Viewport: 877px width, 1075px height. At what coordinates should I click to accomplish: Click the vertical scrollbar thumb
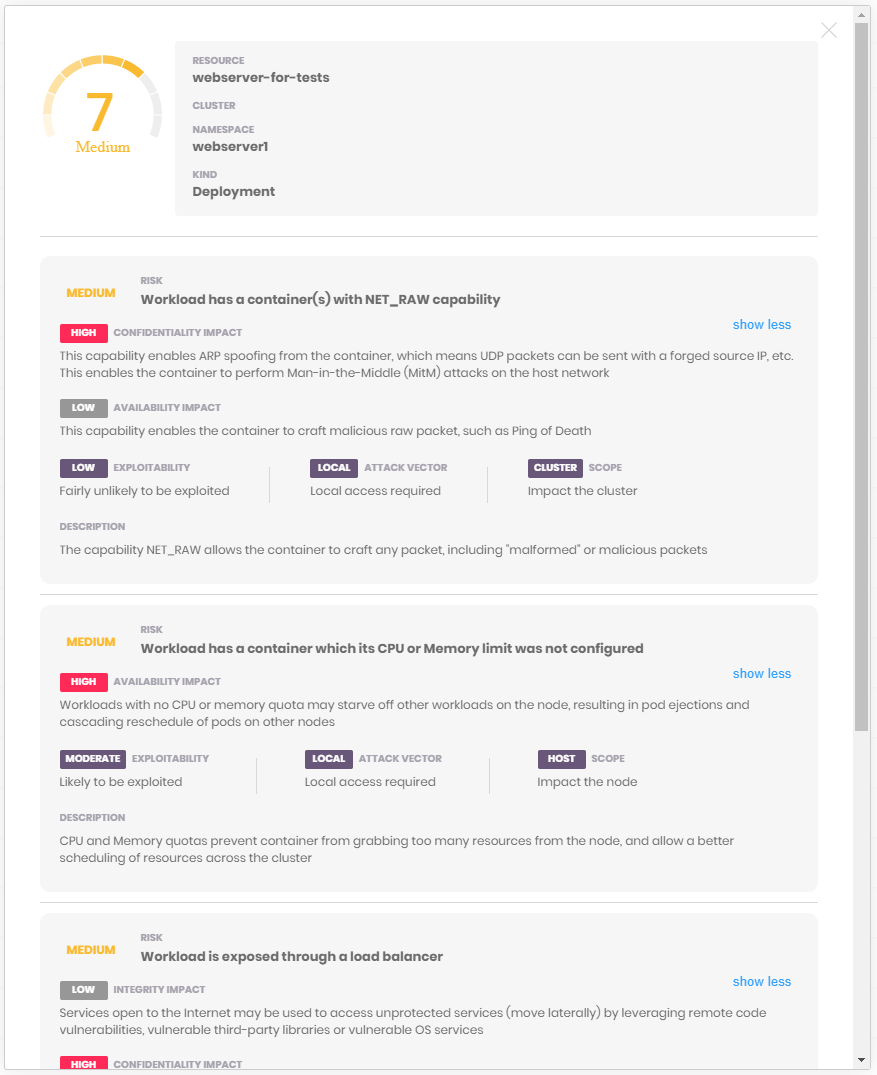pyautogui.click(x=862, y=376)
